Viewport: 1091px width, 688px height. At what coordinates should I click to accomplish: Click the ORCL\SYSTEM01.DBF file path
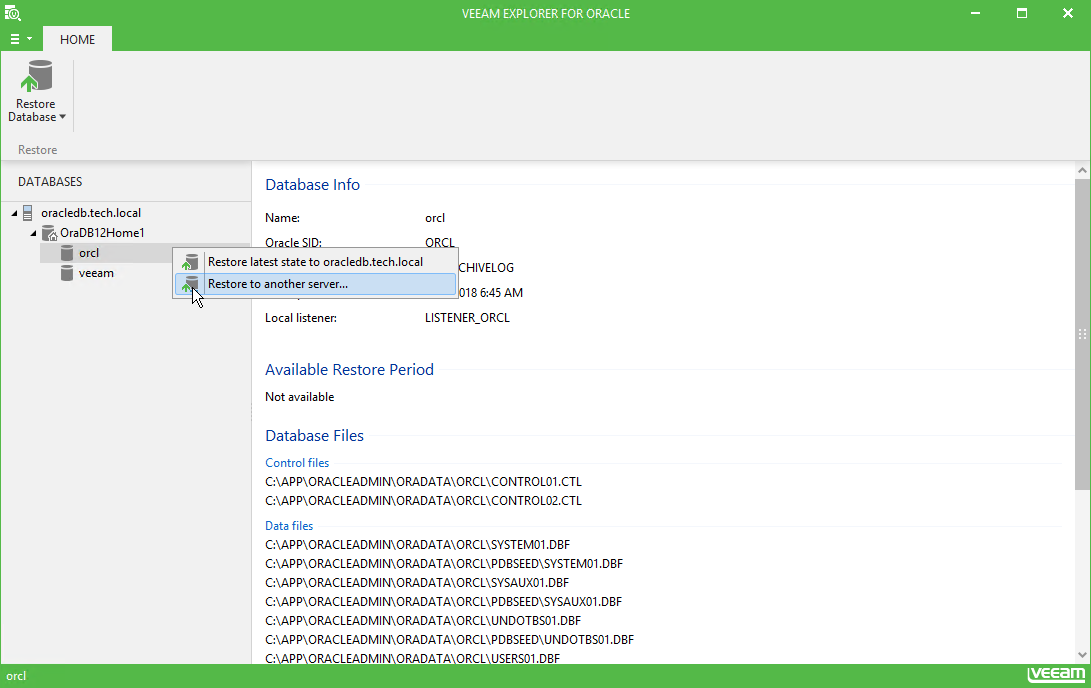click(x=417, y=545)
